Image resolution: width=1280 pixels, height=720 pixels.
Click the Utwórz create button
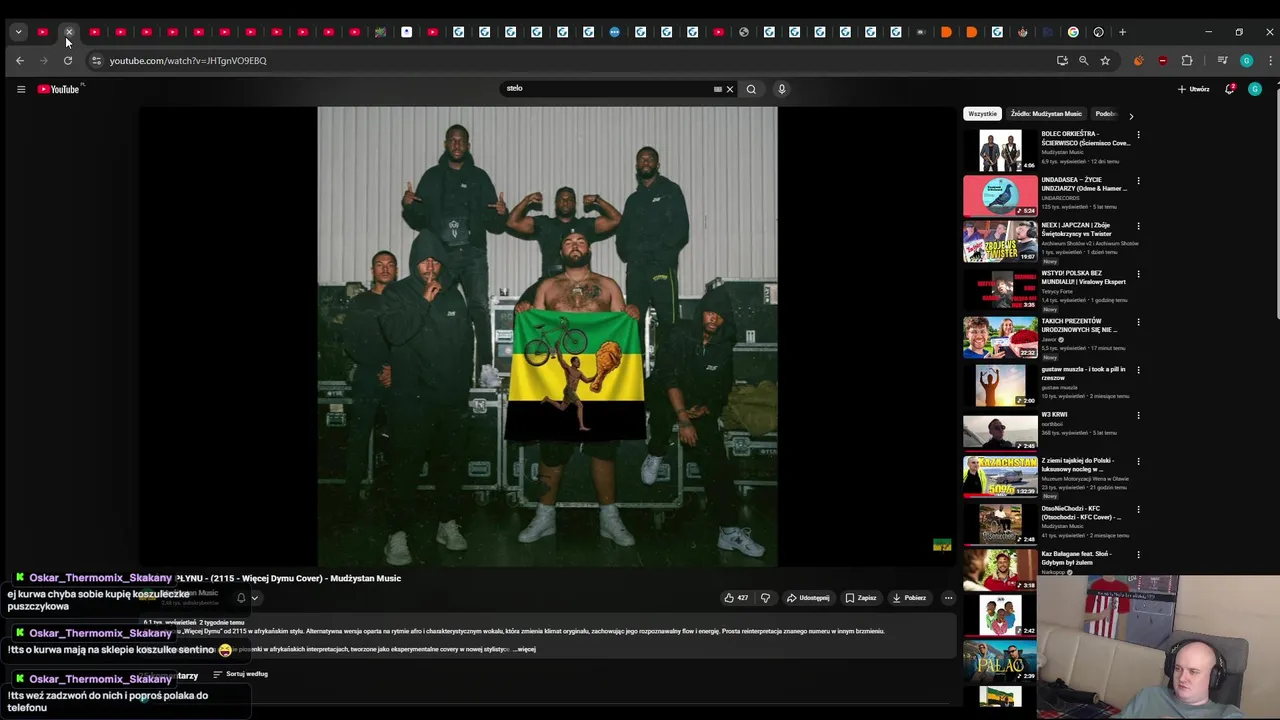pyautogui.click(x=1193, y=89)
